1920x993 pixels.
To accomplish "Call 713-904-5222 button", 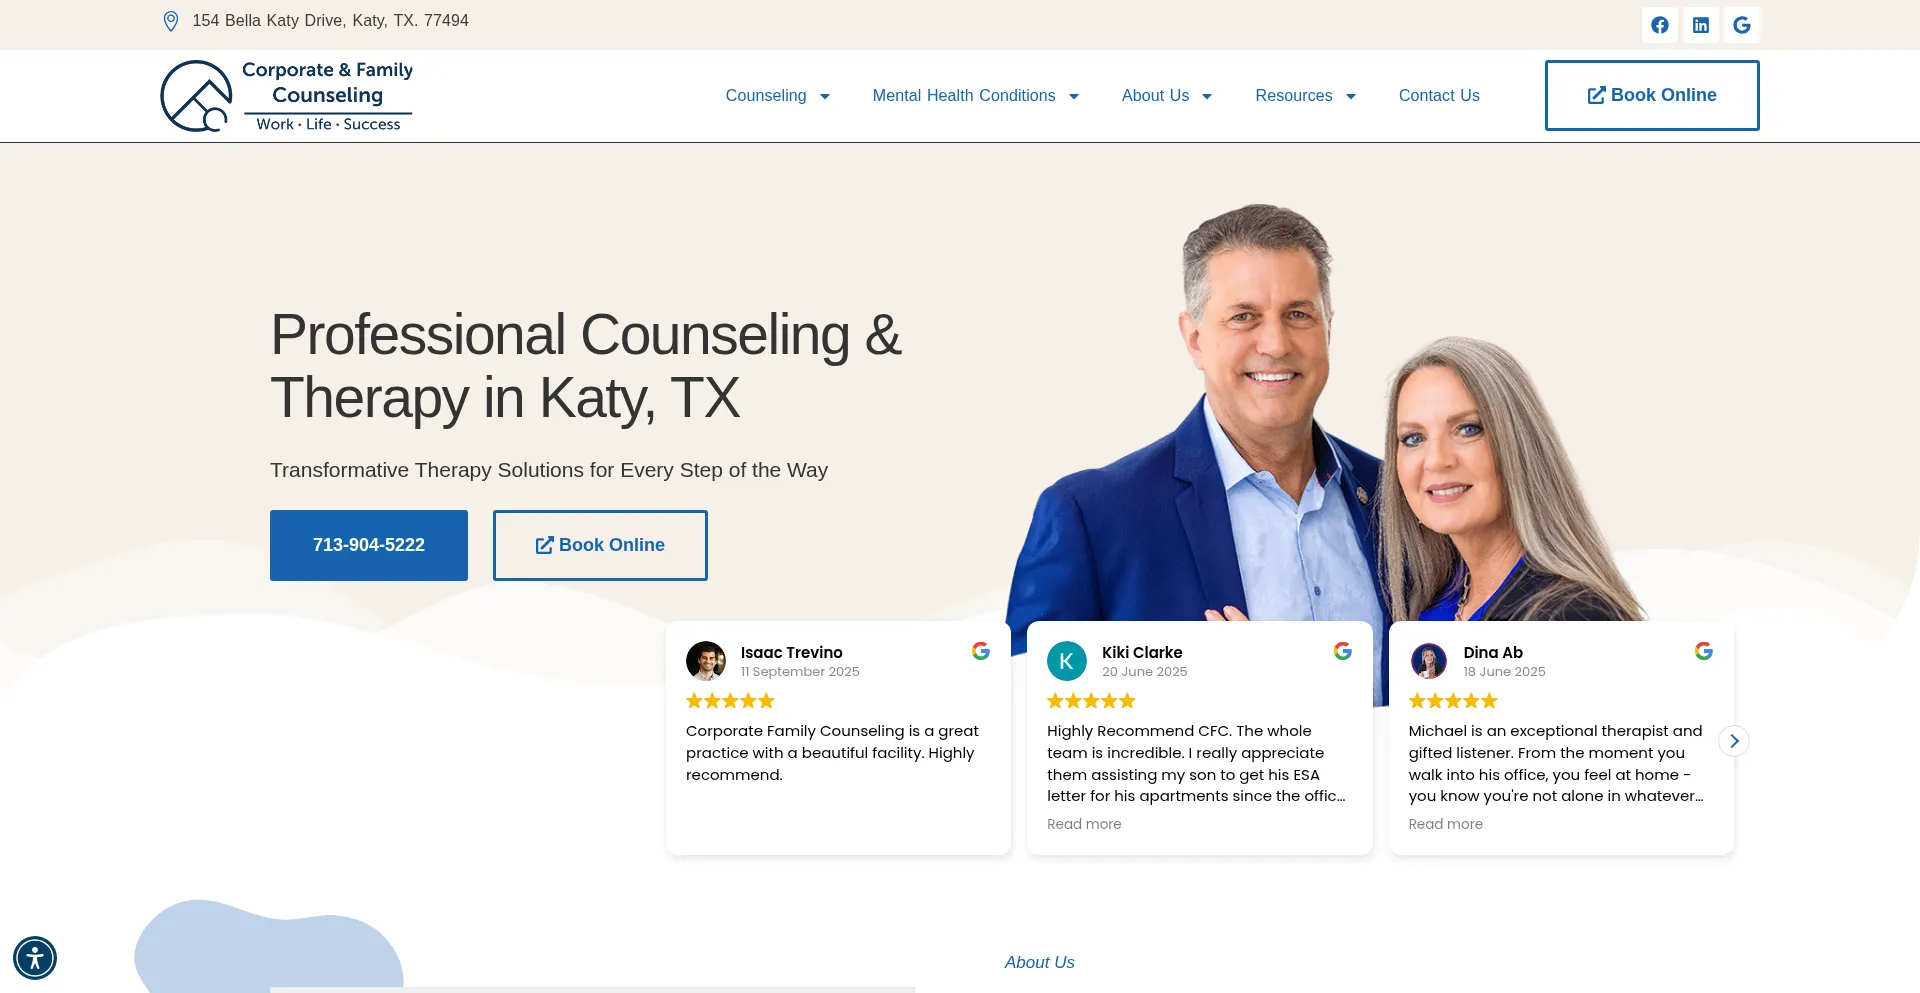I will tap(369, 545).
